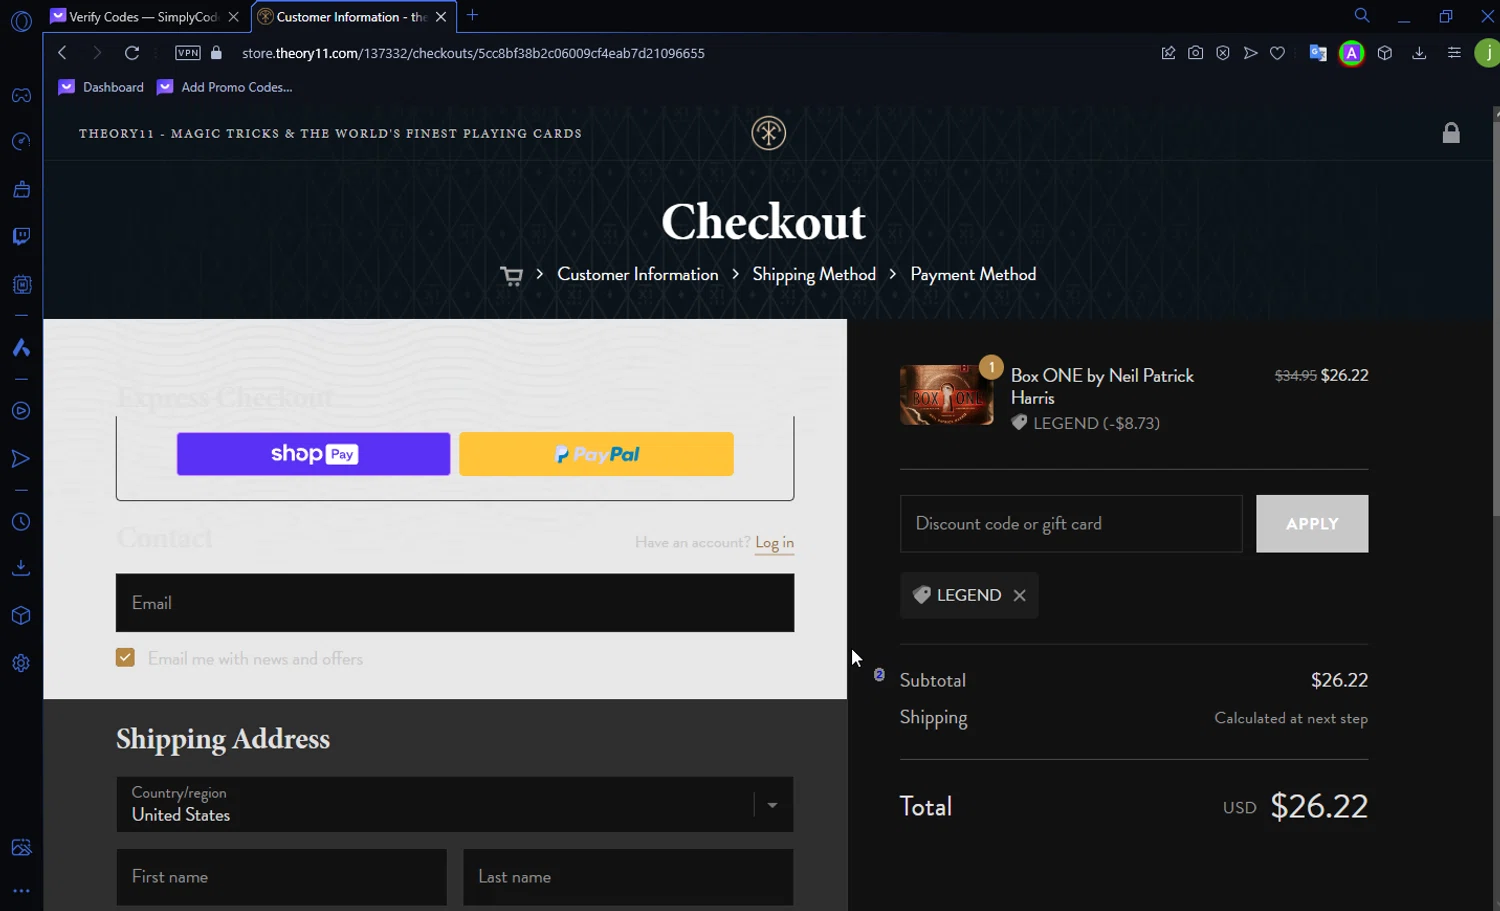This screenshot has width=1500, height=911.
Task: Open Twitch panel in sidebar
Action: click(21, 236)
